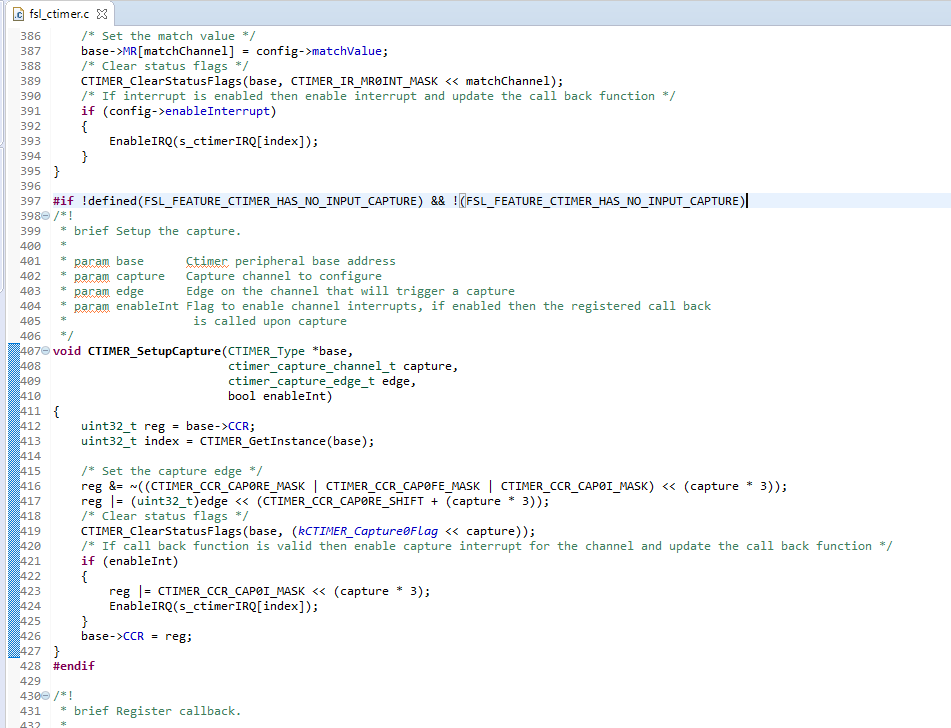
Task: Click matchValue field on line 387
Action: pos(346,51)
